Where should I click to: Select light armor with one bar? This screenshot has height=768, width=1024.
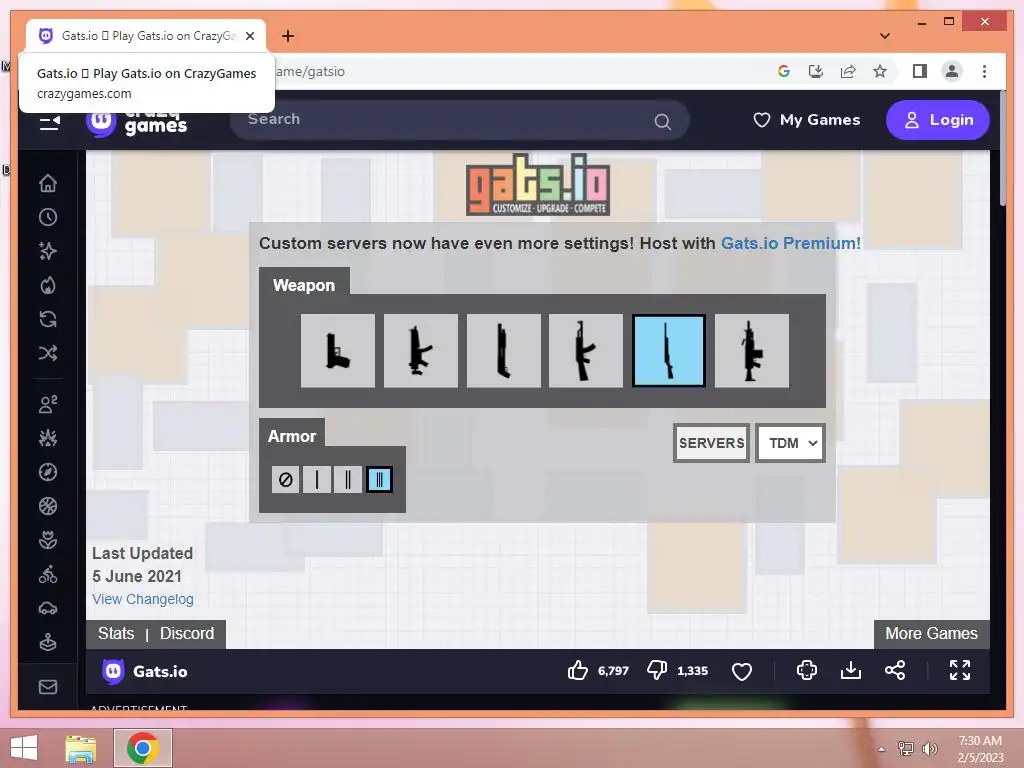coord(317,480)
